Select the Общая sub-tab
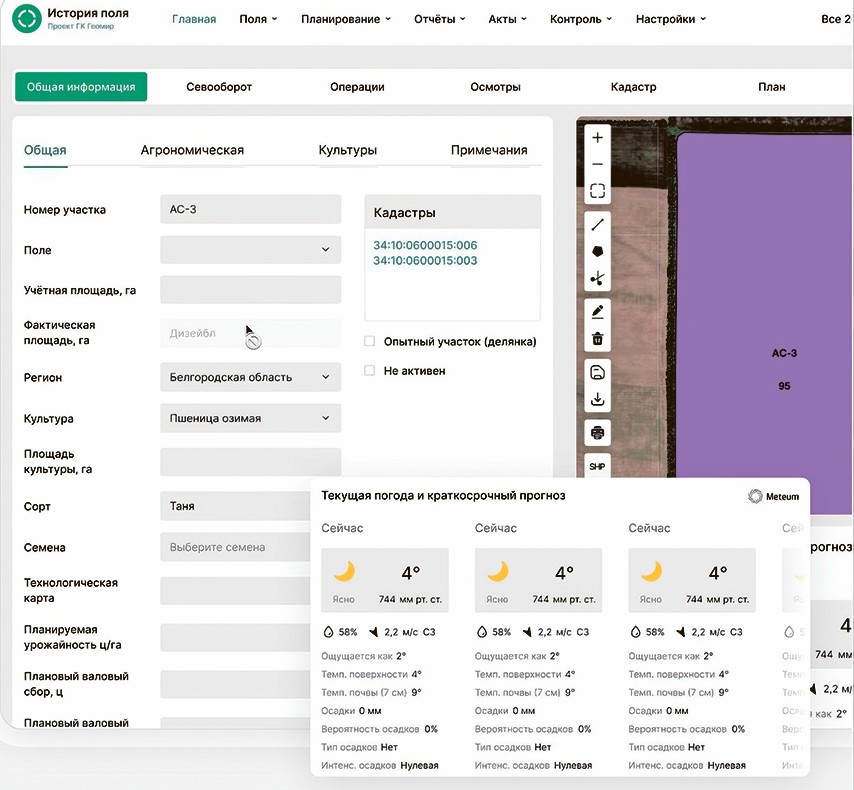 pos(45,150)
